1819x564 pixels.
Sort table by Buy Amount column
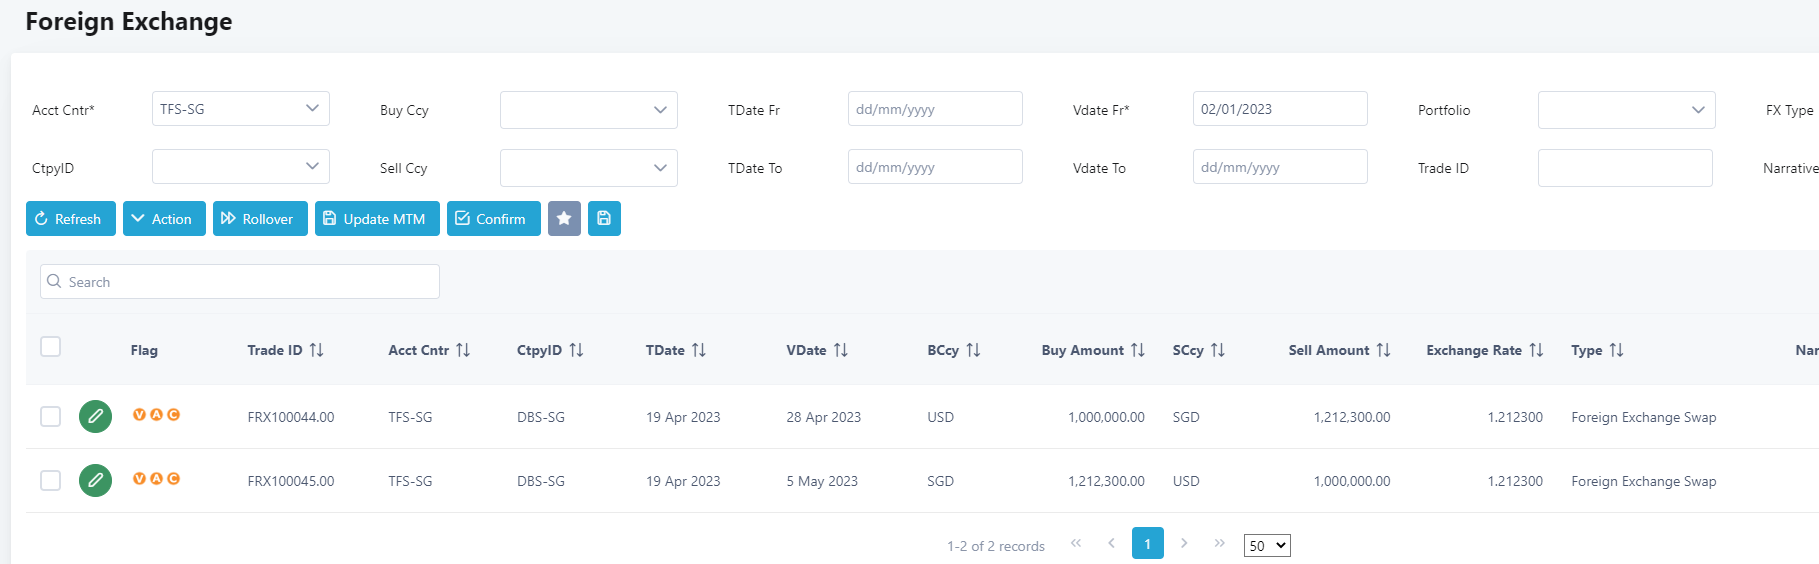1137,350
